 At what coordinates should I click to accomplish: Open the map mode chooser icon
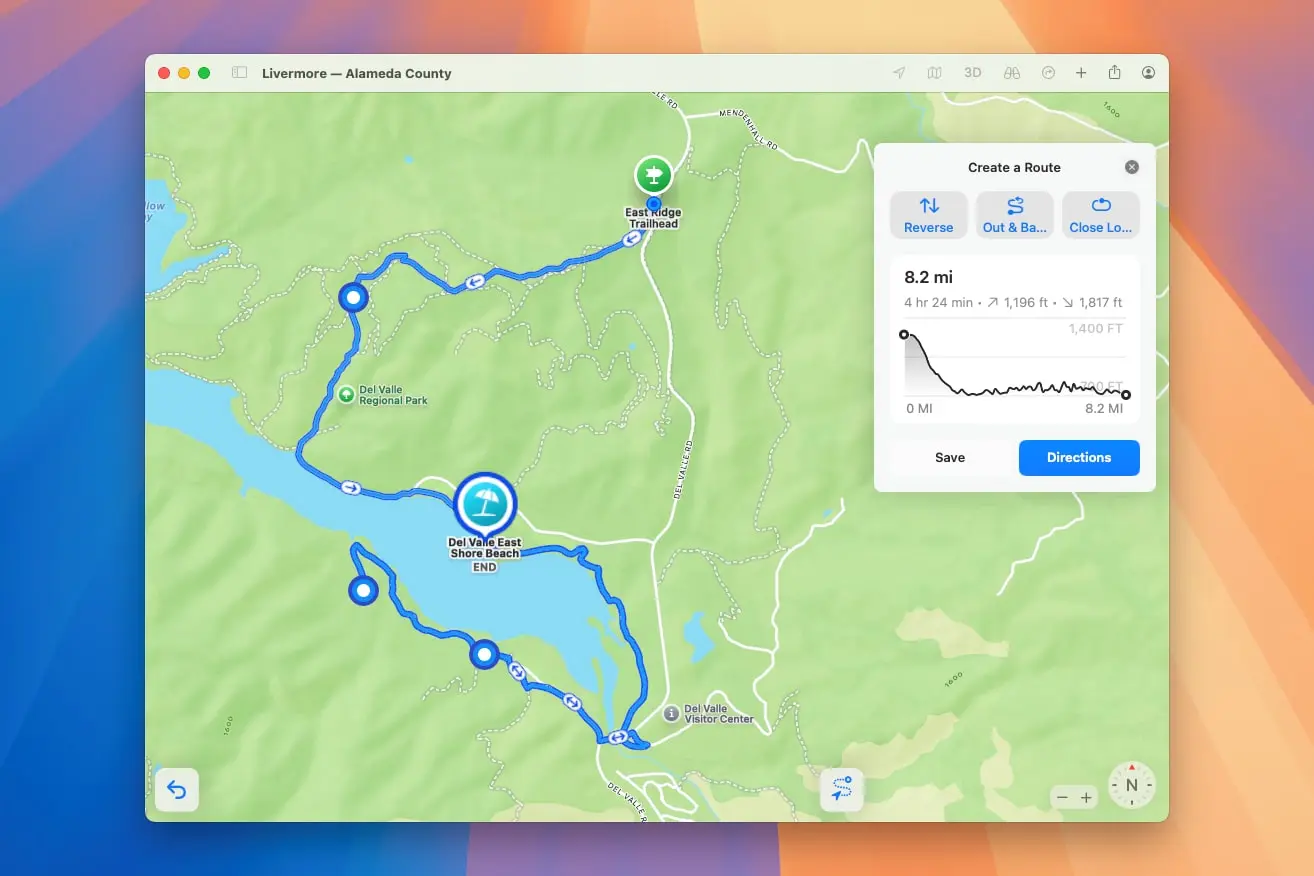[x=934, y=72]
